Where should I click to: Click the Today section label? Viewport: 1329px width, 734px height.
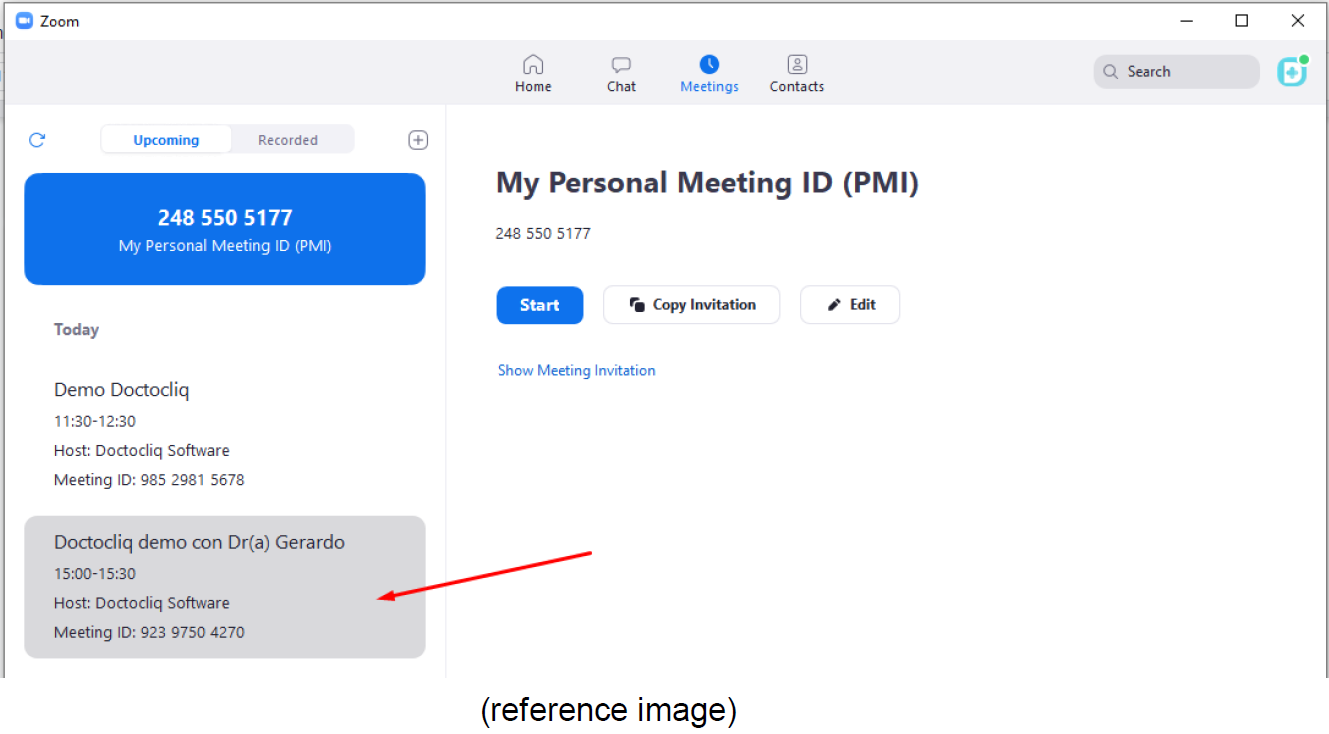tap(76, 329)
